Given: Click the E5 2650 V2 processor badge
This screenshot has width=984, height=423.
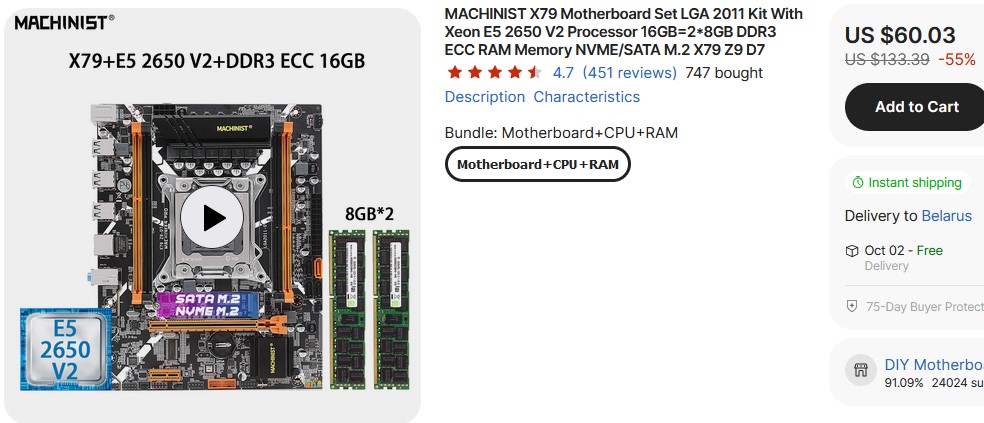Looking at the screenshot, I should coord(65,351).
